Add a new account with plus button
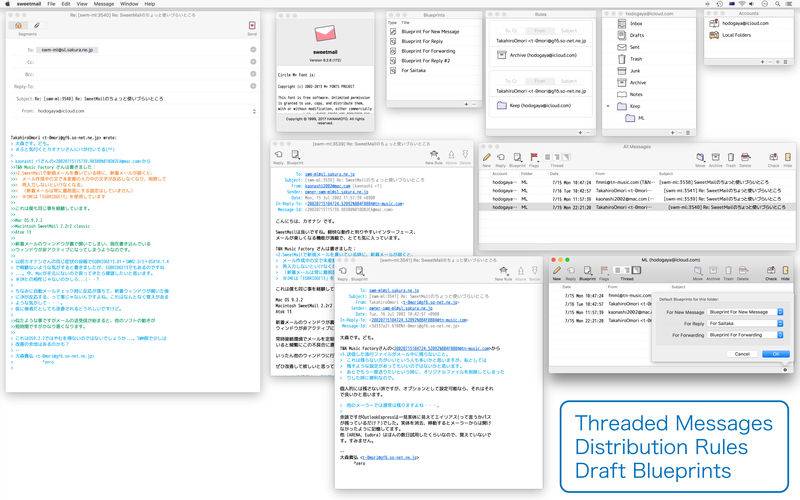800x500 pixels. (x=763, y=62)
